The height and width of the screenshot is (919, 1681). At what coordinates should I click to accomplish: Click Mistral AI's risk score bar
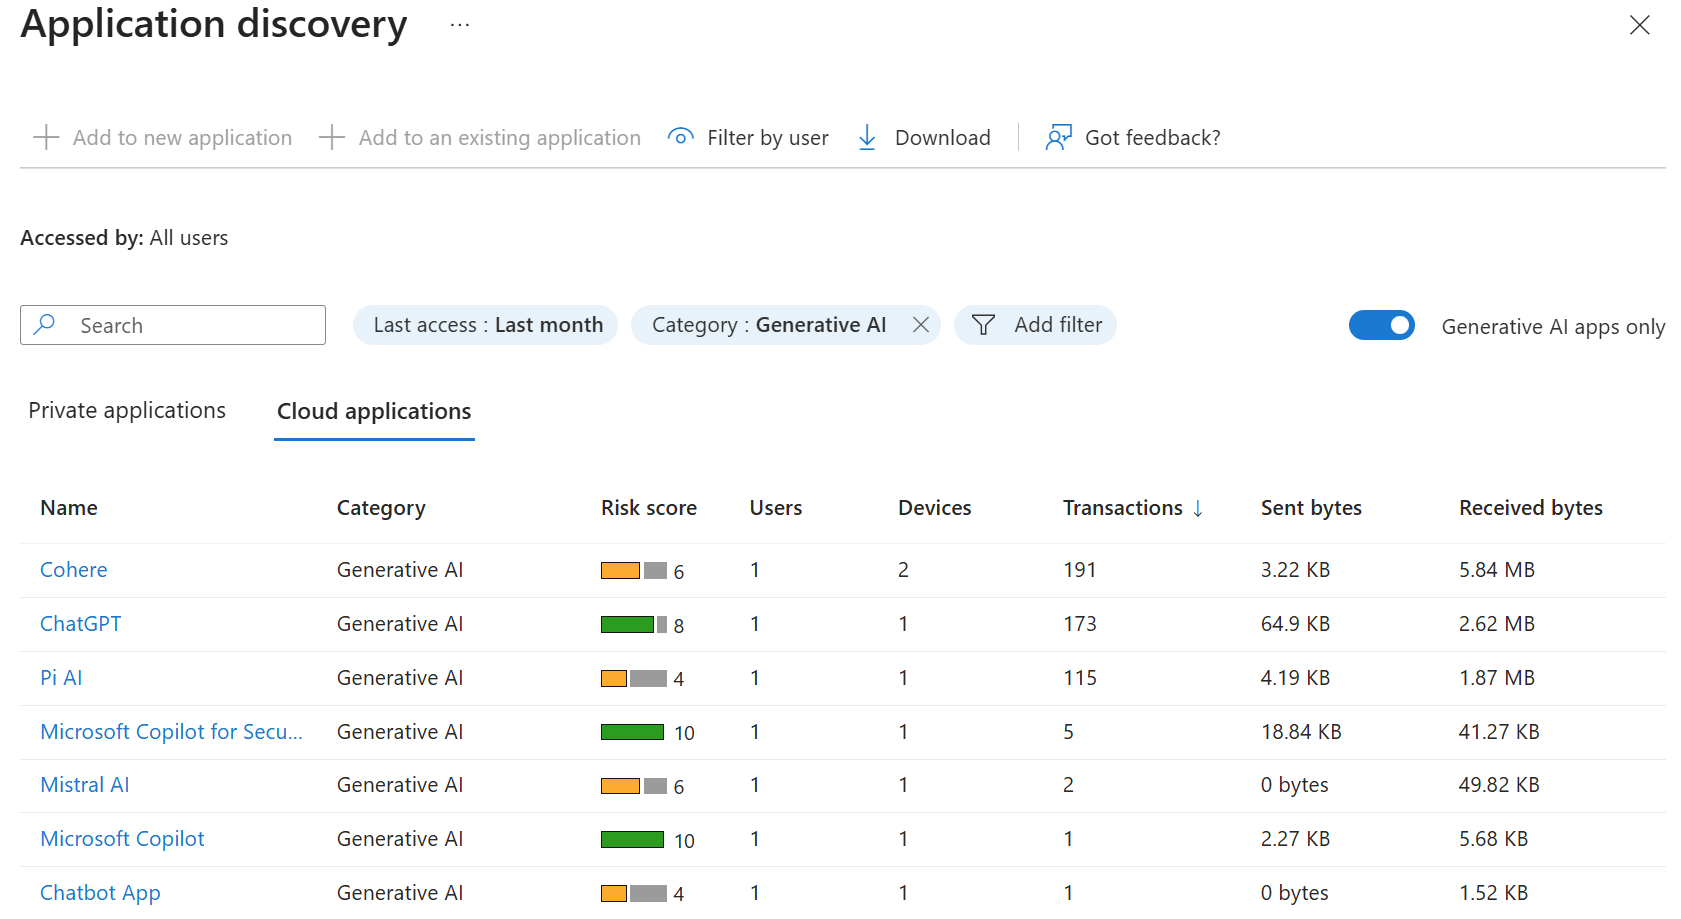[x=634, y=786]
